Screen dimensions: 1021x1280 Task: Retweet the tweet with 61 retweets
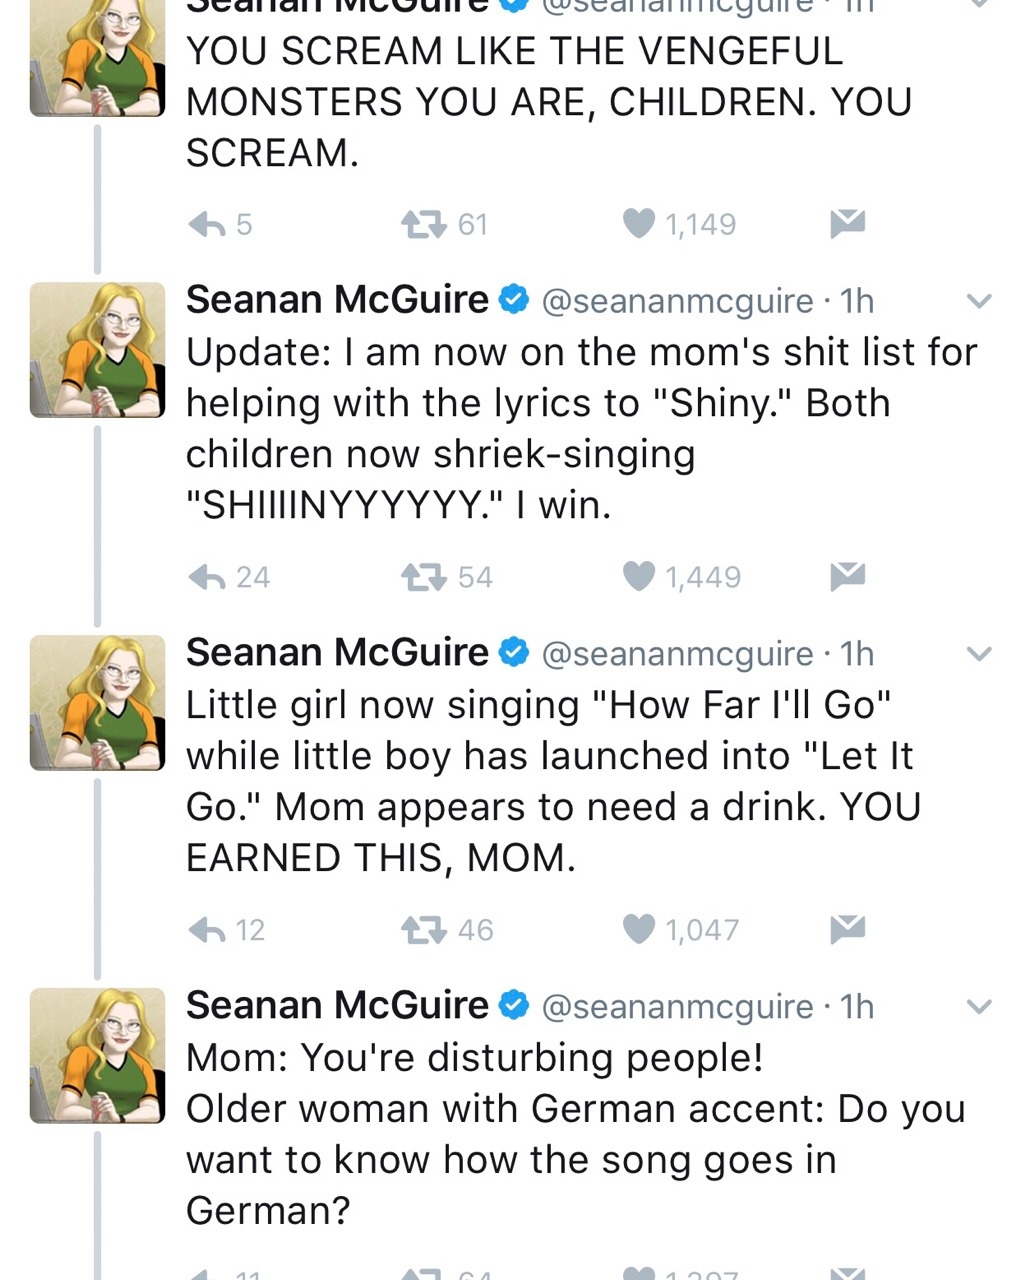(423, 225)
